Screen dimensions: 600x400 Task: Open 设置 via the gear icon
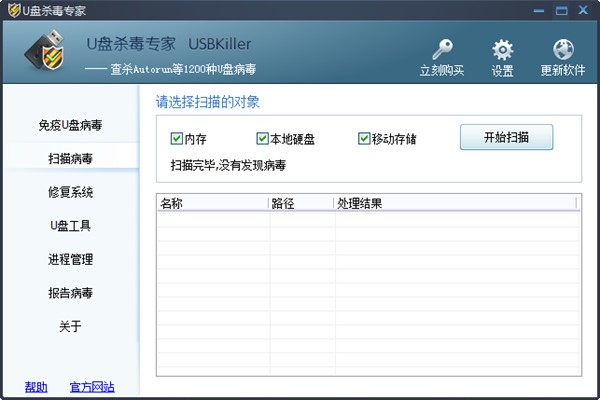click(502, 50)
